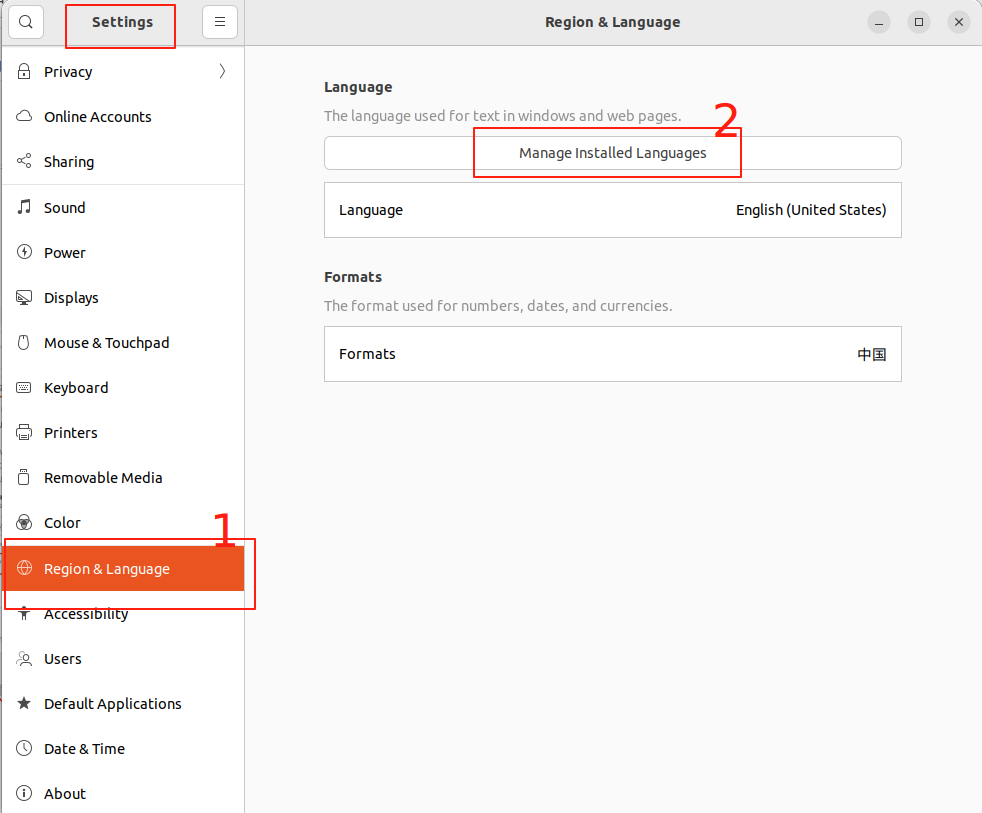Click the Settings title label

point(122,22)
